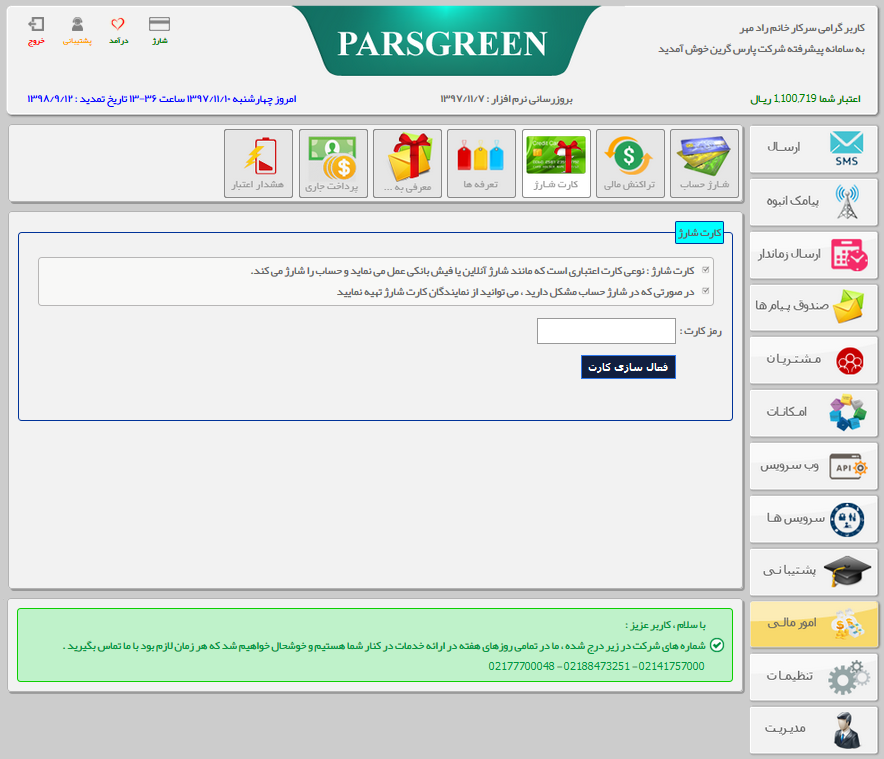This screenshot has height=759, width=884.
Task: Open the مدیریت (management) sidebar item
Action: pos(813,730)
